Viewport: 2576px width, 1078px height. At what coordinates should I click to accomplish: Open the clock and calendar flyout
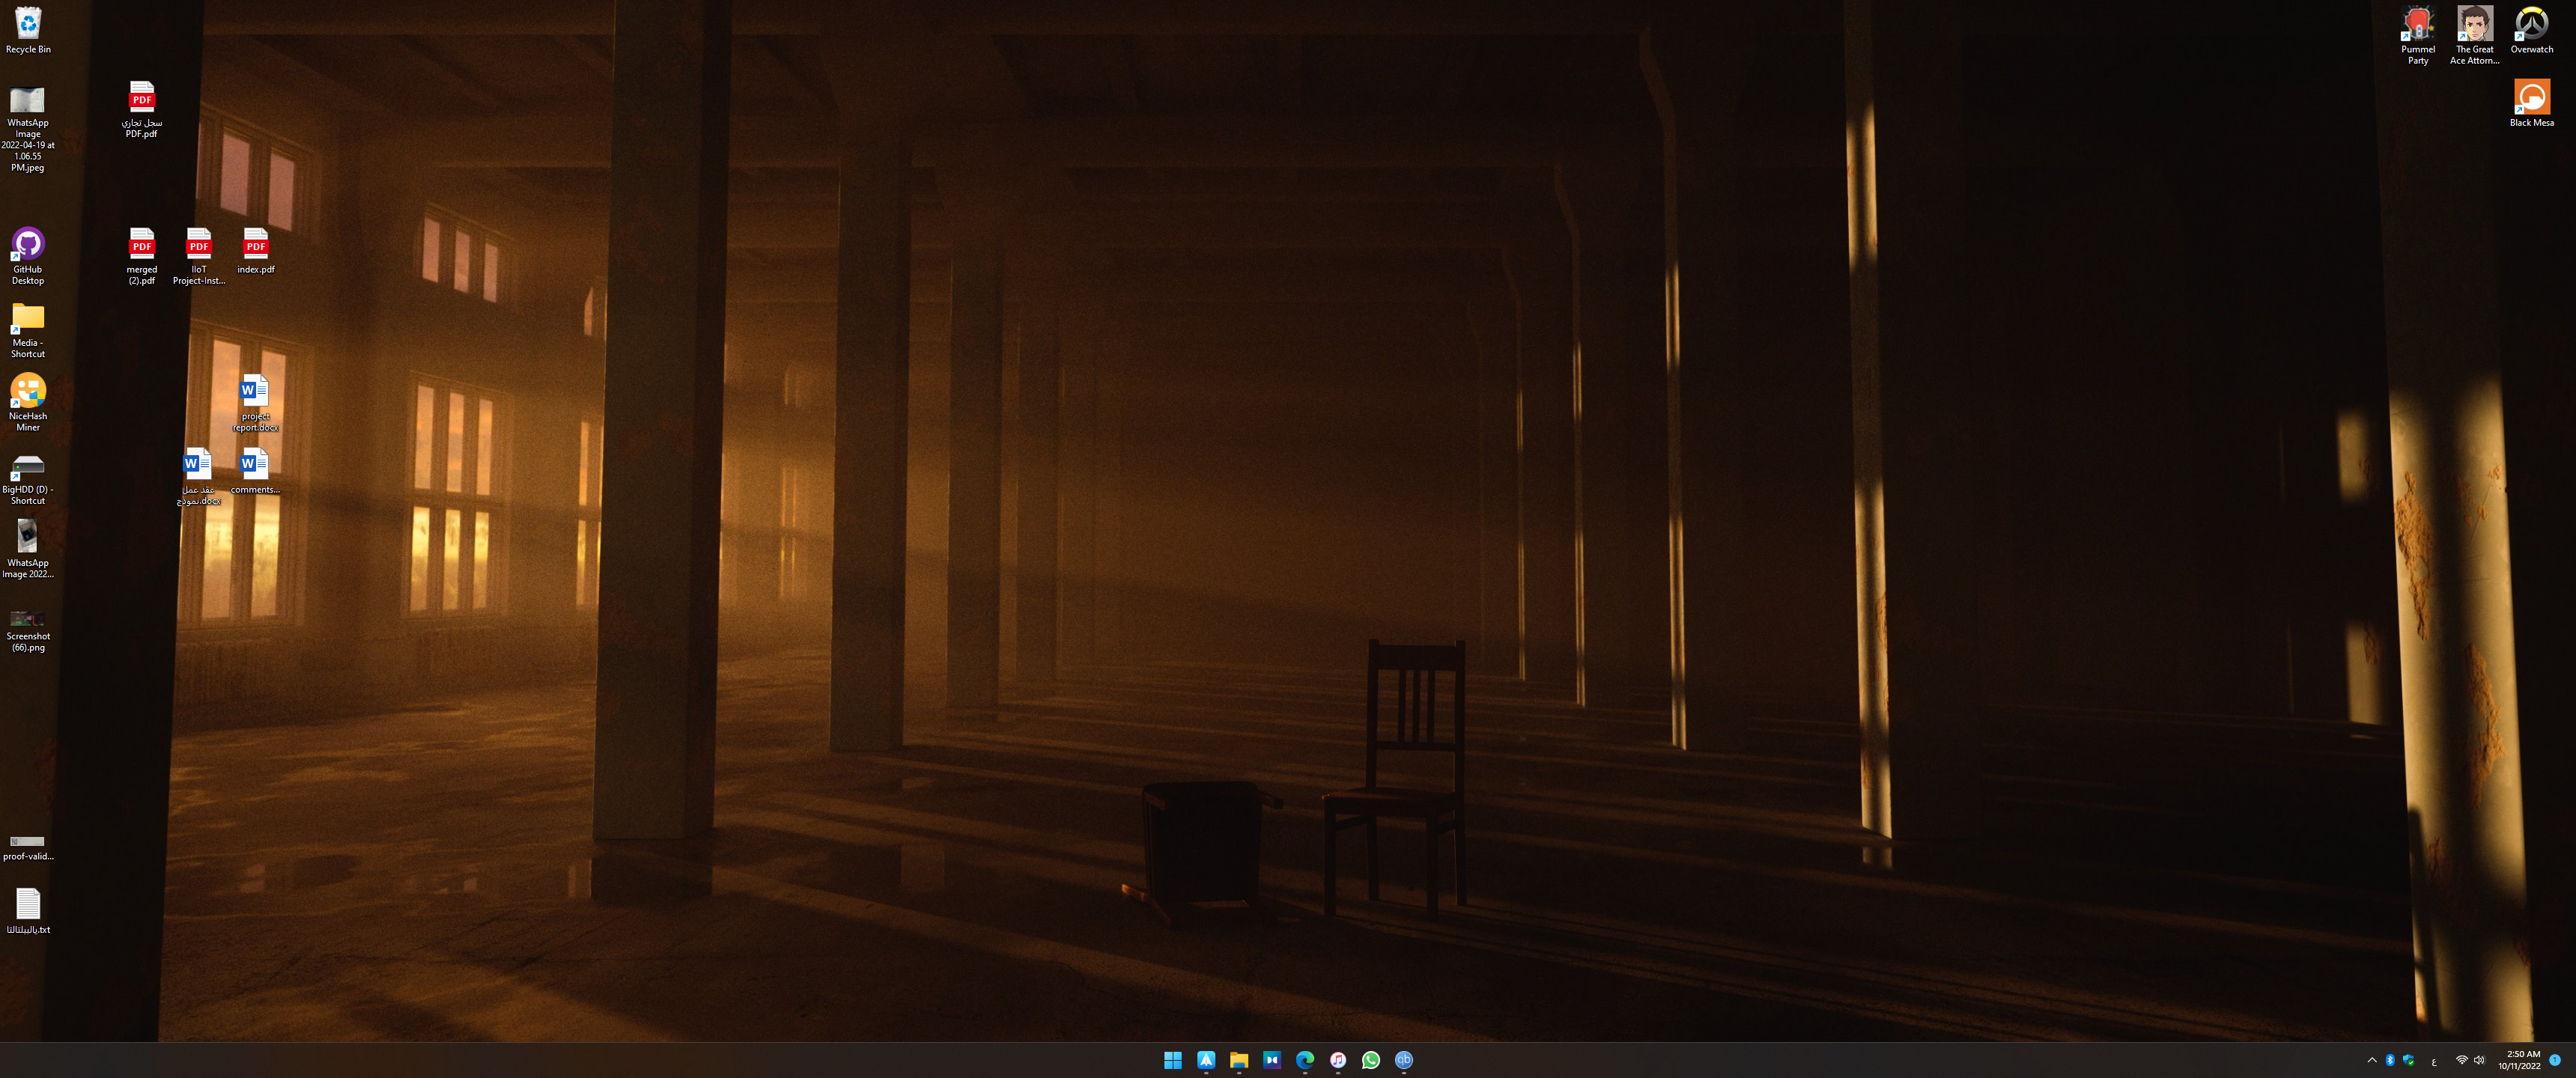click(2519, 1060)
